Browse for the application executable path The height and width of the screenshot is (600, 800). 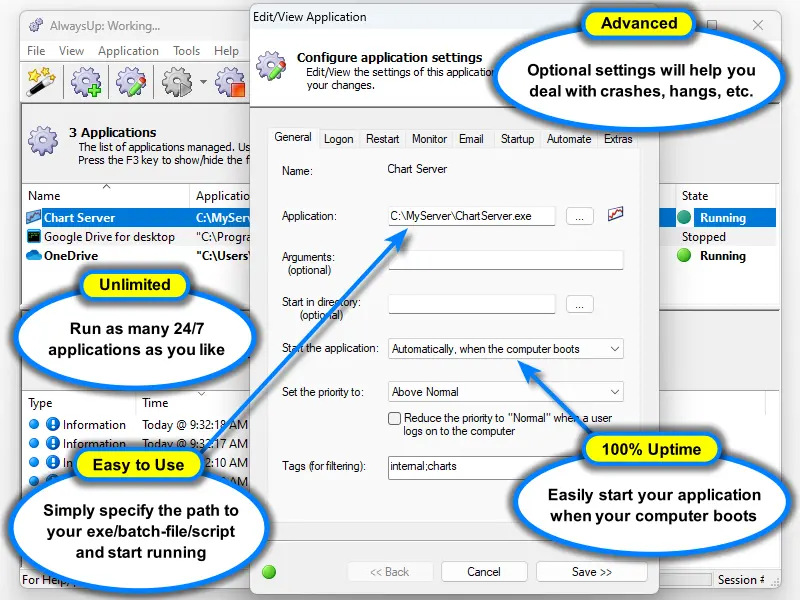580,216
